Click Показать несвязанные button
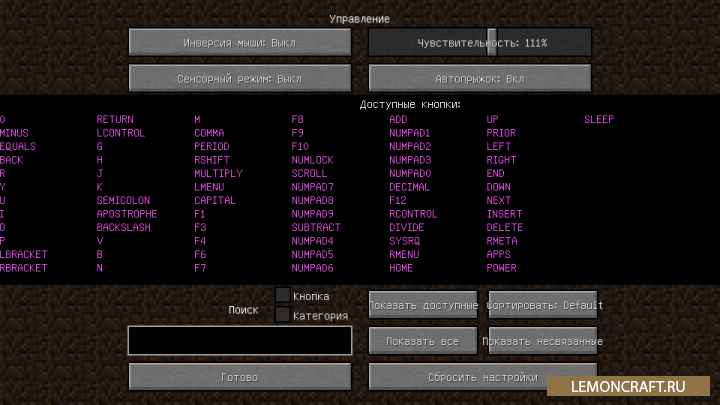This screenshot has width=720, height=405. pyautogui.click(x=543, y=341)
